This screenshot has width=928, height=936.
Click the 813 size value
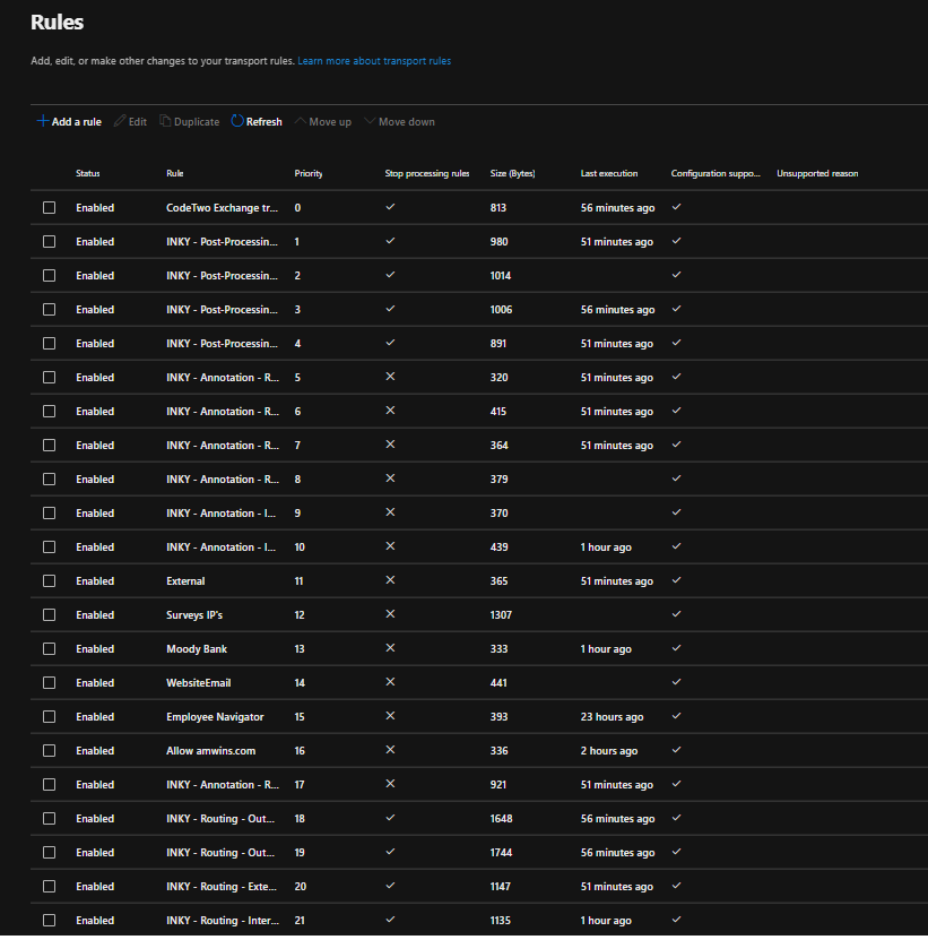(498, 208)
